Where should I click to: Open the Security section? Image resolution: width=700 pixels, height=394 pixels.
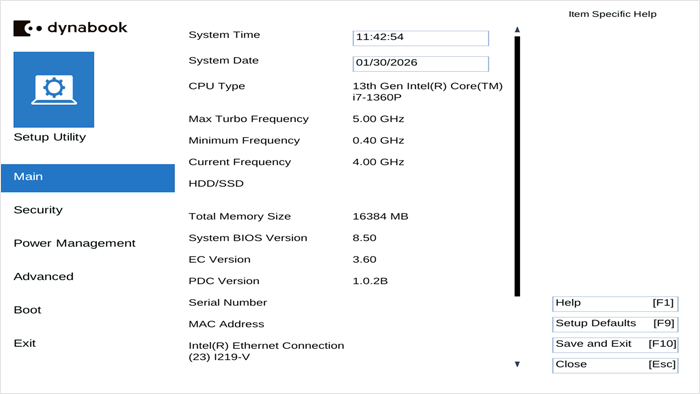tap(38, 210)
